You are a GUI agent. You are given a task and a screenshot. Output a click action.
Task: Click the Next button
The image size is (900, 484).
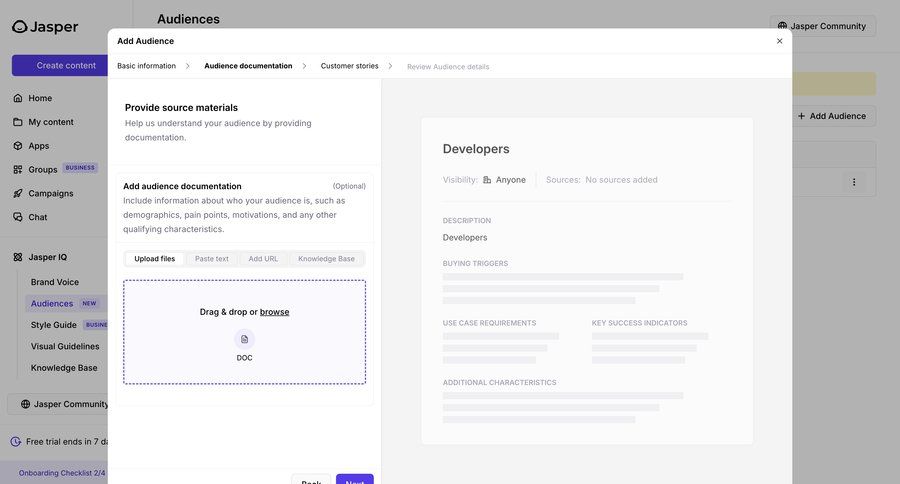[355, 479]
